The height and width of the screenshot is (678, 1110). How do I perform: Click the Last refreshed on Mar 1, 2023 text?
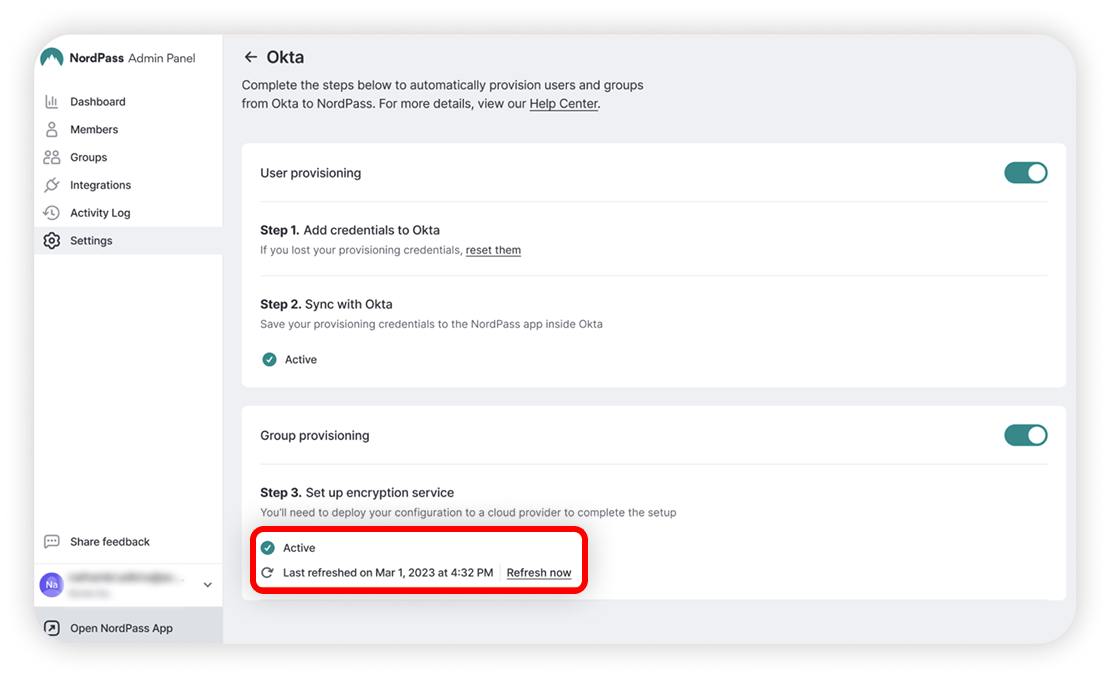(x=388, y=573)
